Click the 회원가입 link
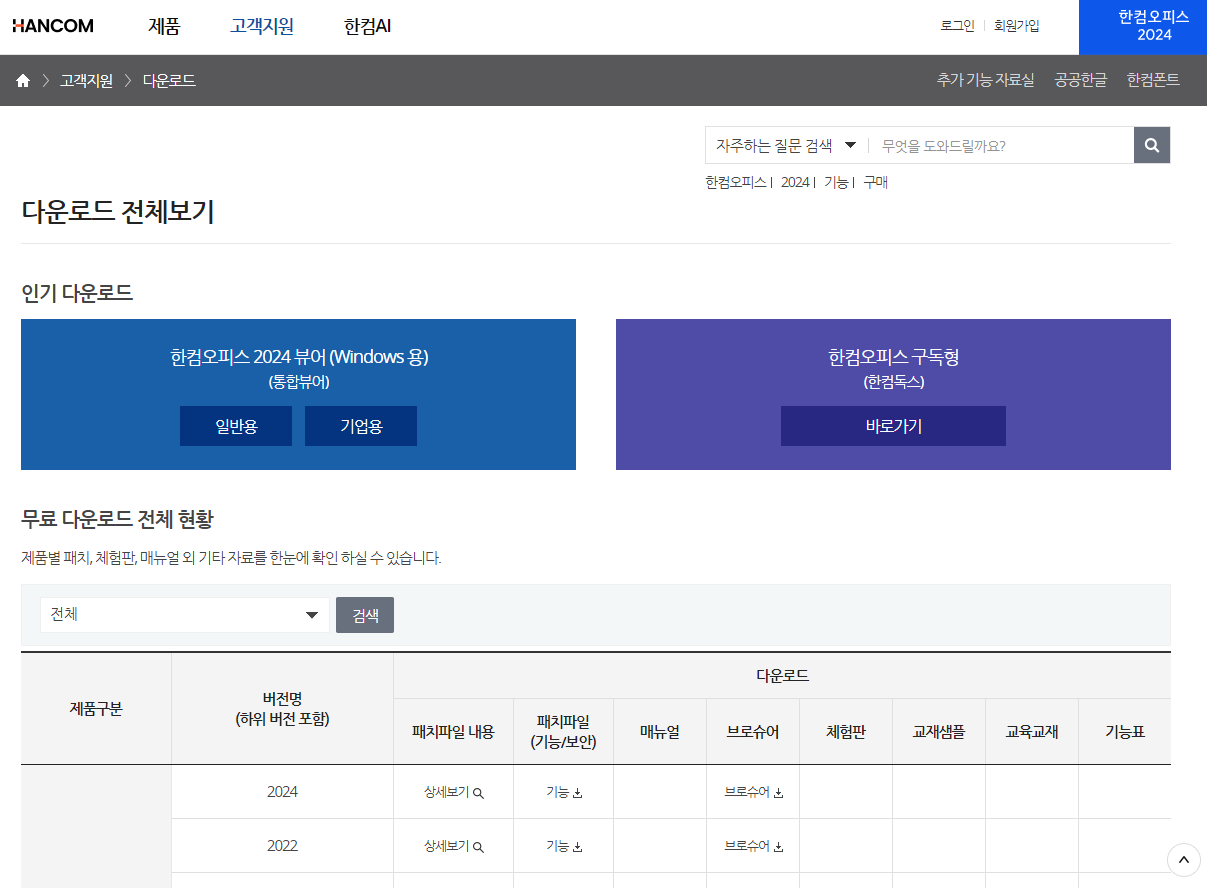Screen dimensions: 1207x888 (x=1017, y=26)
